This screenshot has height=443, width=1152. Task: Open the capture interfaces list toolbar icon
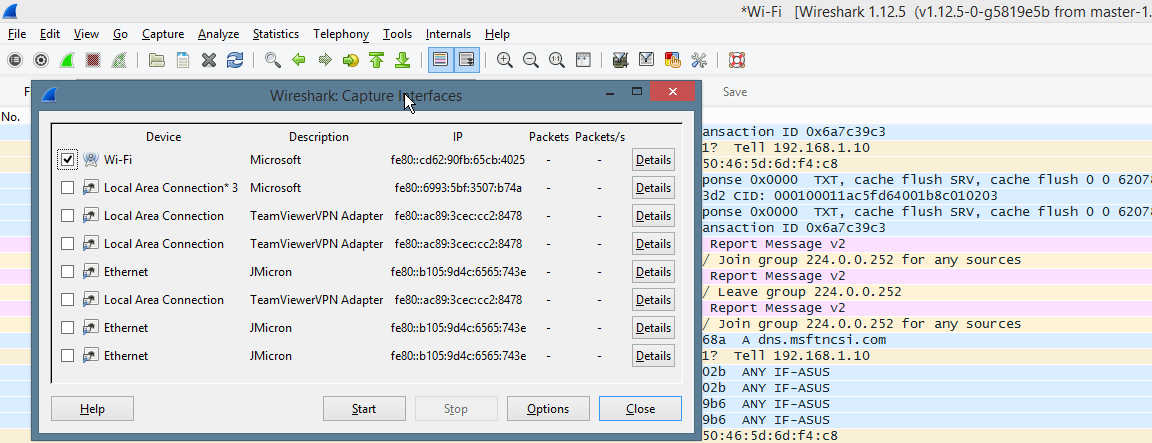pyautogui.click(x=15, y=60)
